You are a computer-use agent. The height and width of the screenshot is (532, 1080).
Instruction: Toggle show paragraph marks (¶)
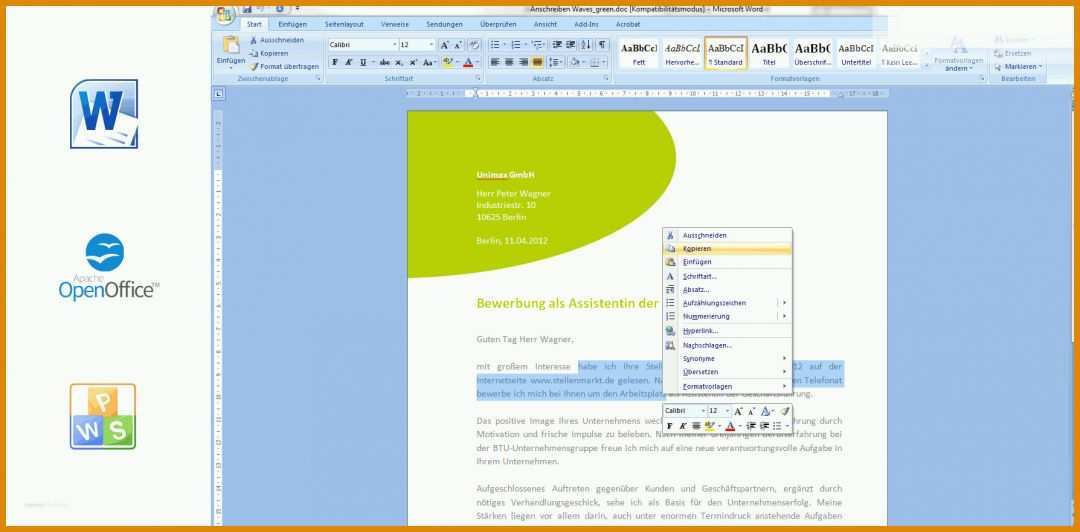(x=602, y=45)
